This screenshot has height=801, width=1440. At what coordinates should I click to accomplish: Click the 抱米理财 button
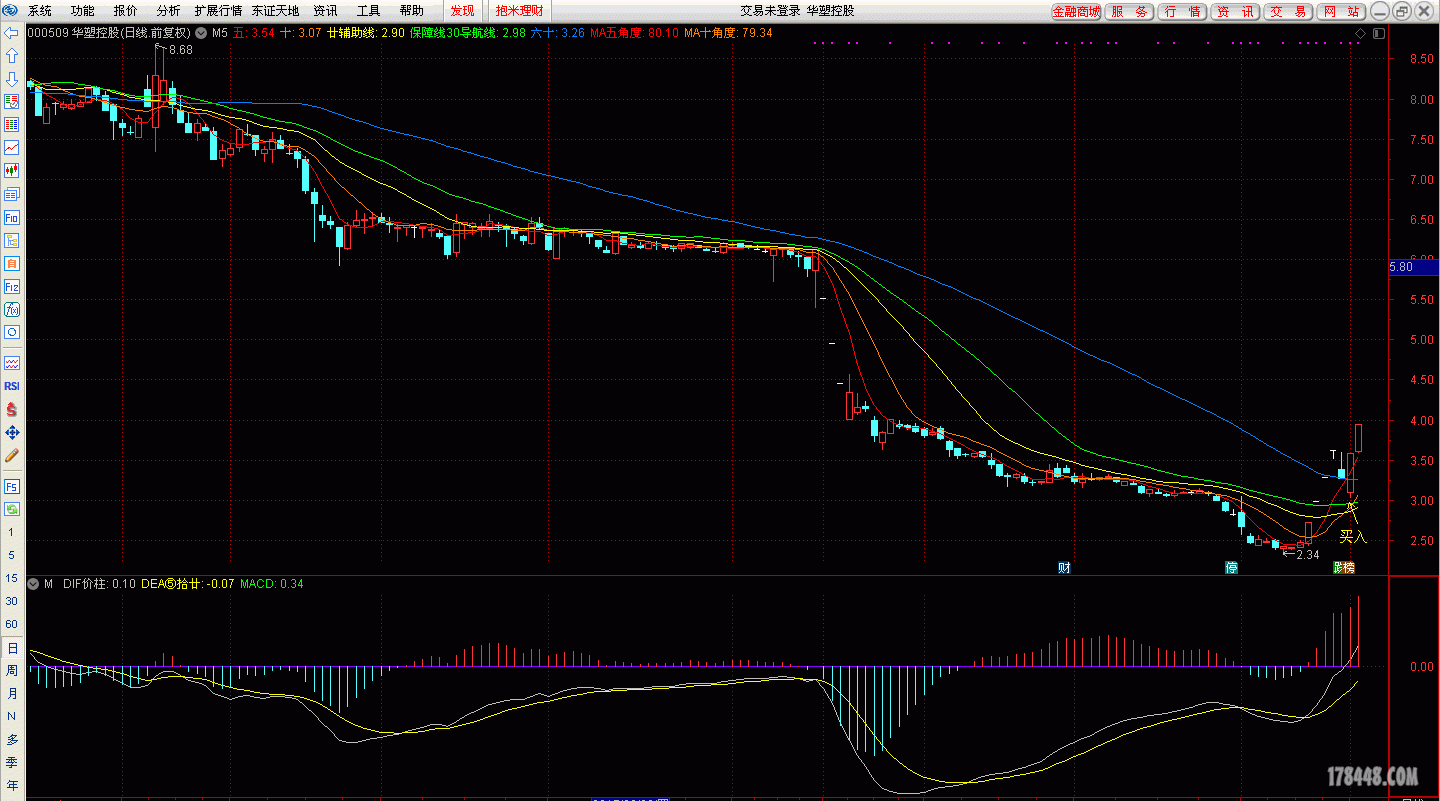[520, 11]
